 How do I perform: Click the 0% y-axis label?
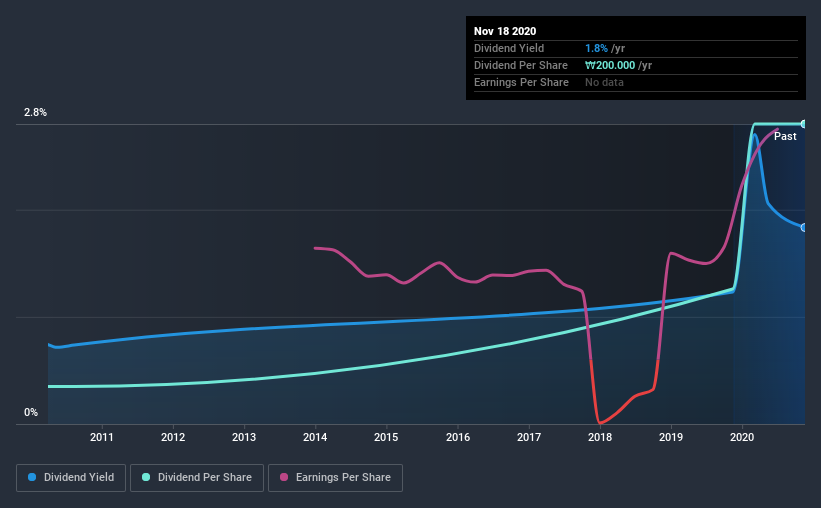(31, 413)
